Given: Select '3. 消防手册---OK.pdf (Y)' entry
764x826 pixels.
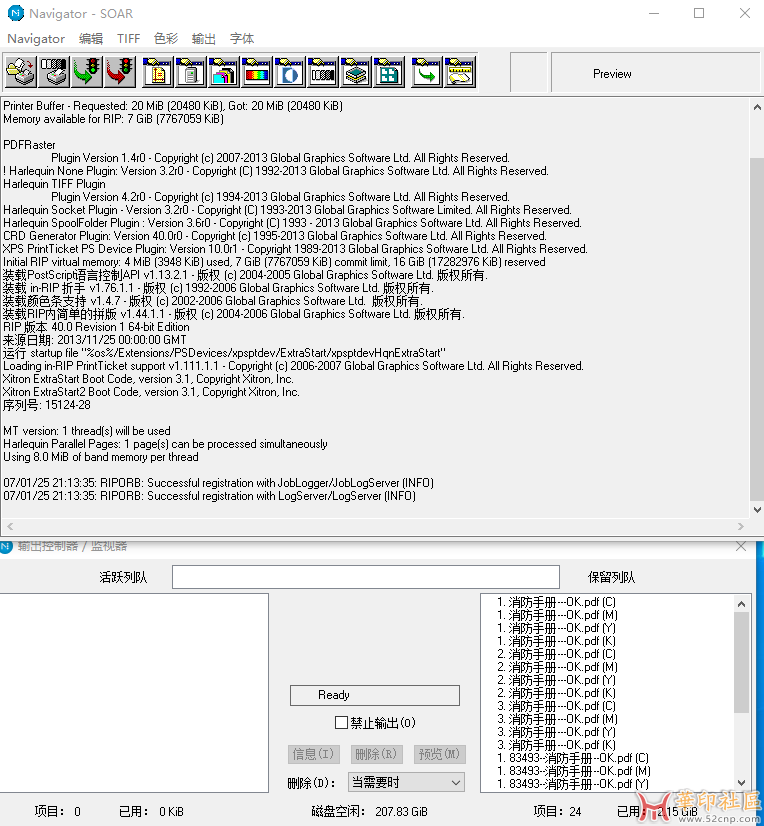Looking at the screenshot, I should coord(556,732).
